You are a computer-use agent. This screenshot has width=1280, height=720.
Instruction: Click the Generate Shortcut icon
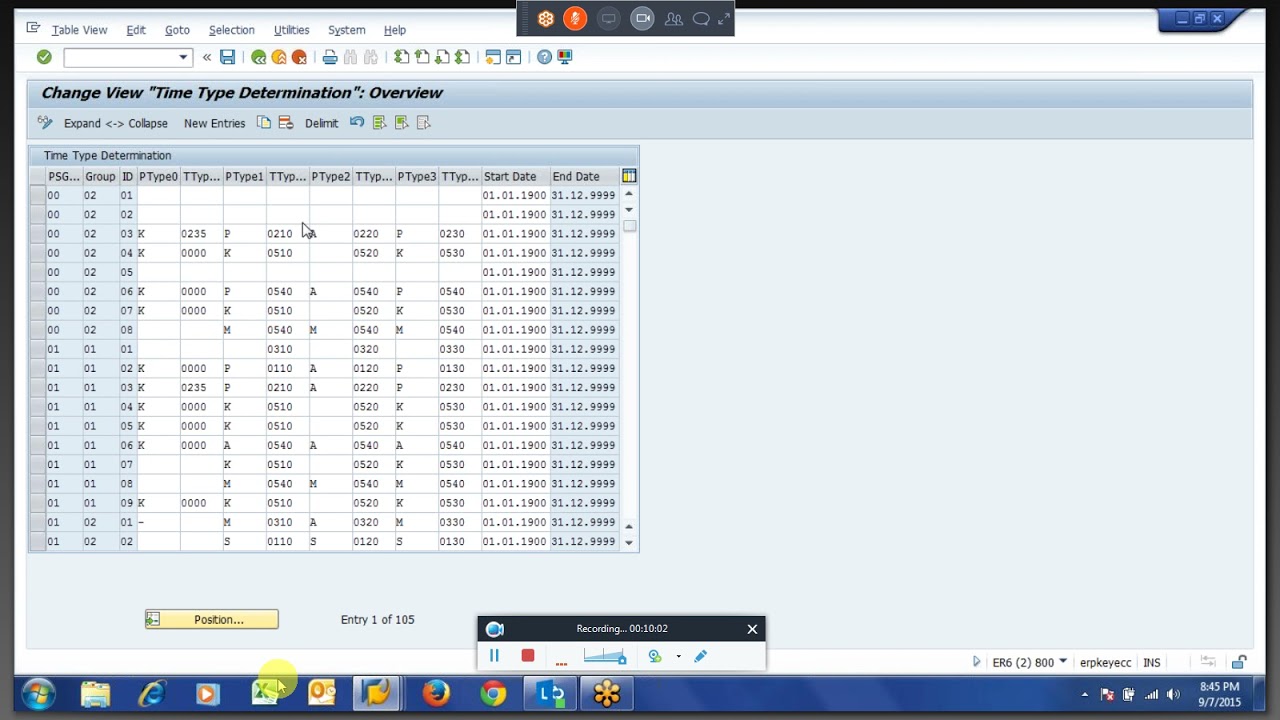[x=513, y=57]
